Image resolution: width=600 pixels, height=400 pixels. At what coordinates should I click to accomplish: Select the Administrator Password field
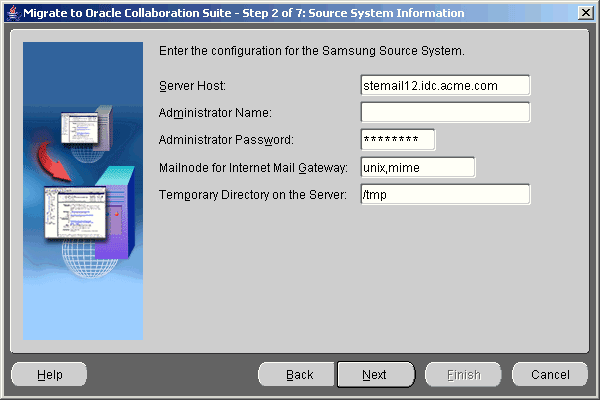(398, 140)
